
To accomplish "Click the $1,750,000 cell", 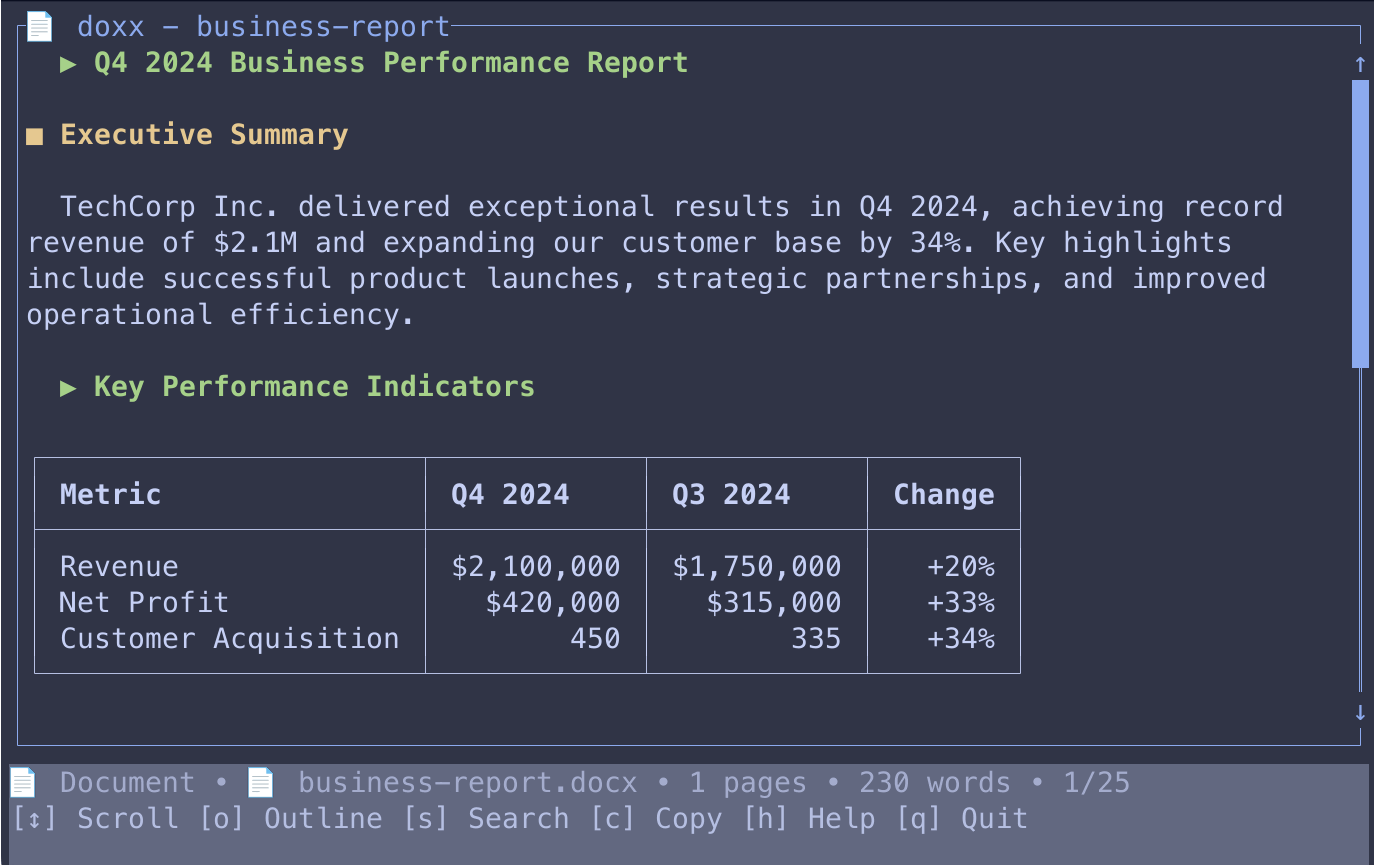I will (756, 567).
